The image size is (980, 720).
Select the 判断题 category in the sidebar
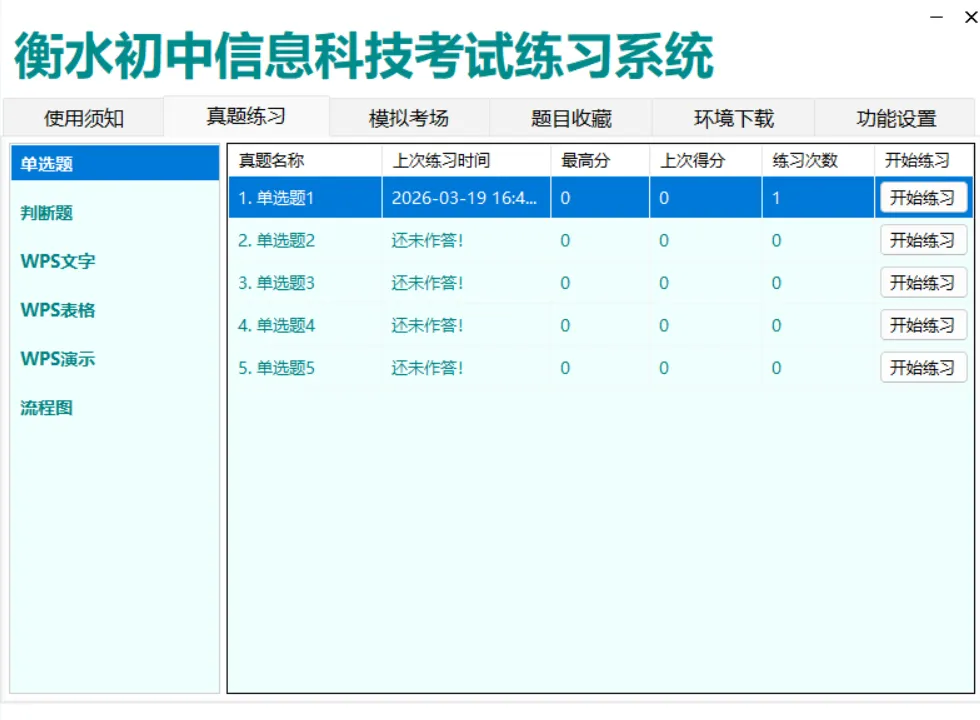pyautogui.click(x=46, y=213)
